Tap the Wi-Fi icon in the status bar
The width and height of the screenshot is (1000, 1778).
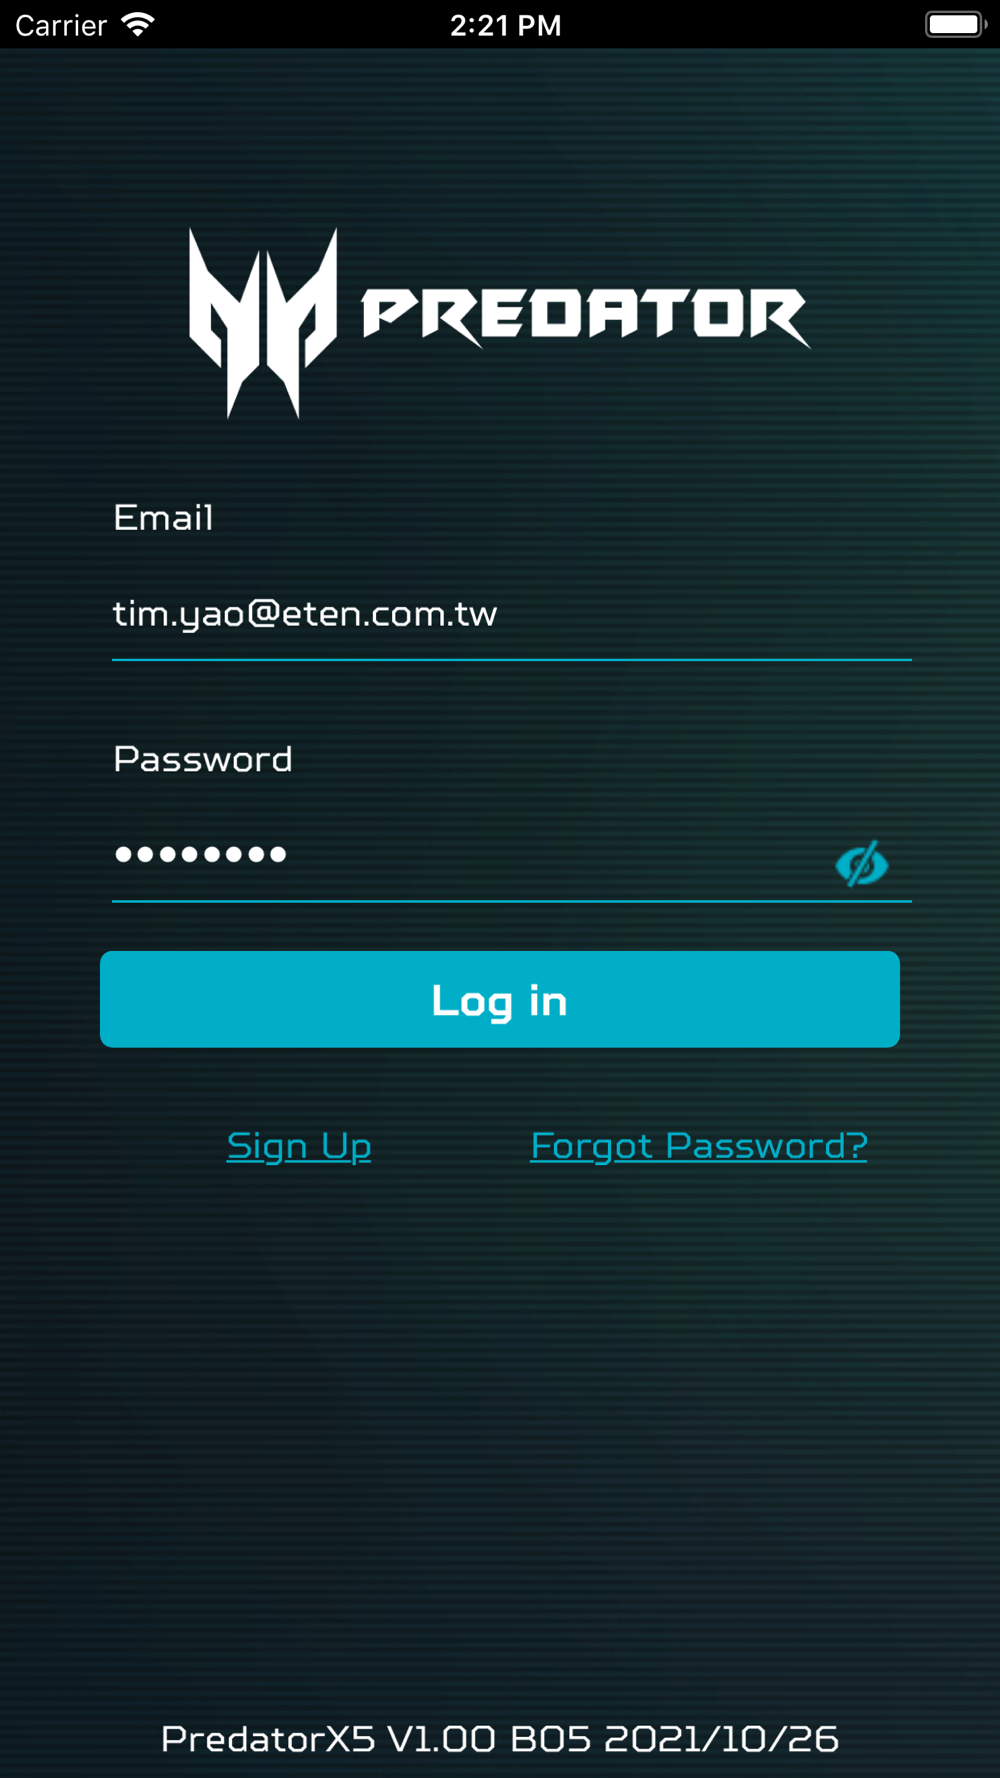point(138,24)
